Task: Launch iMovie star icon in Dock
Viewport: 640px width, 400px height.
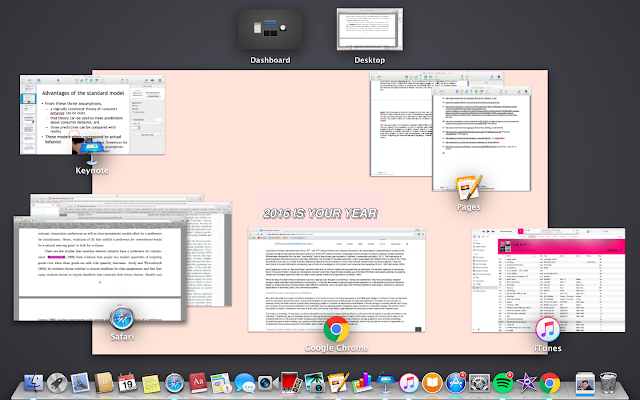Action: click(x=526, y=383)
